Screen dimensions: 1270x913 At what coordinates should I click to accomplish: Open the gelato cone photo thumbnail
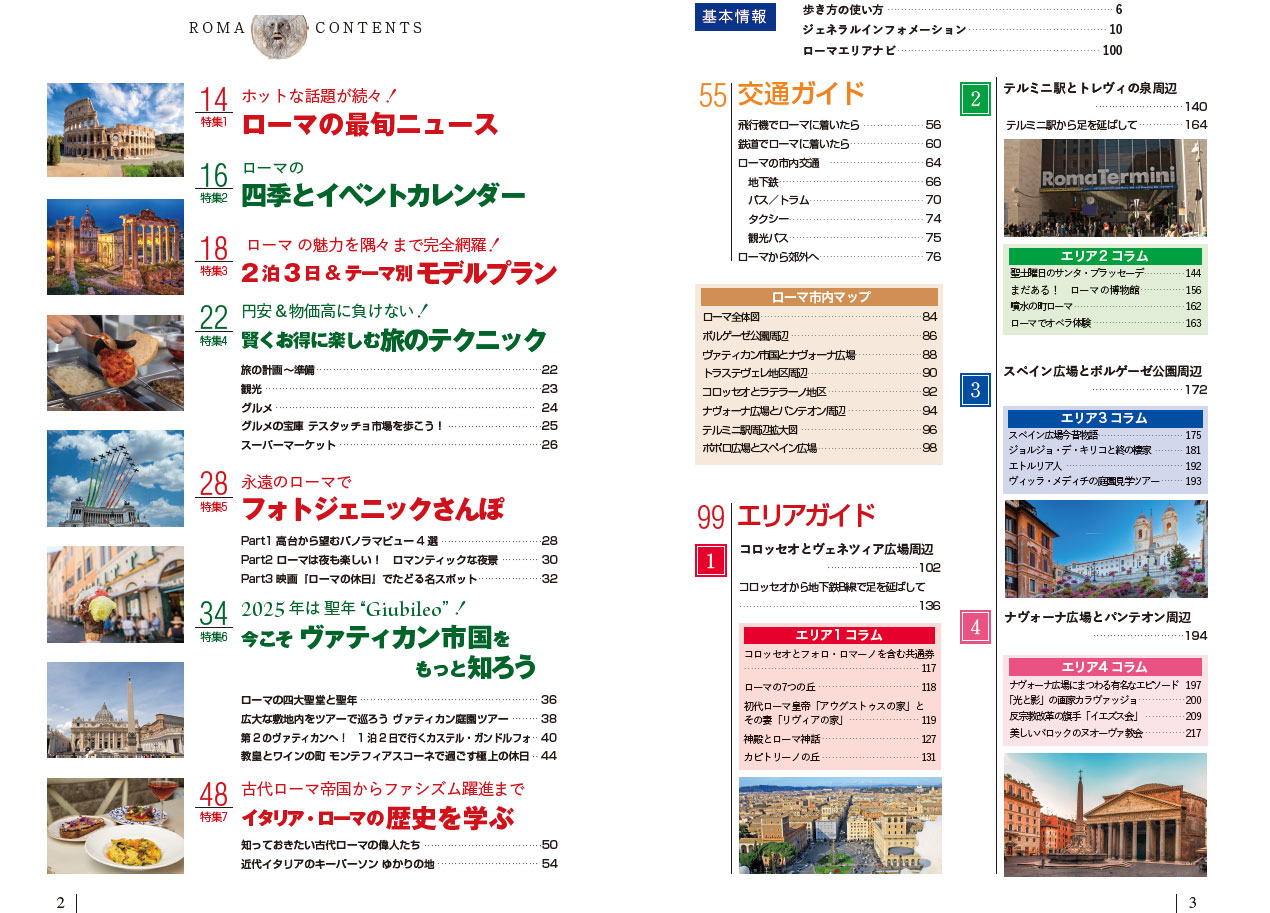[x=115, y=594]
